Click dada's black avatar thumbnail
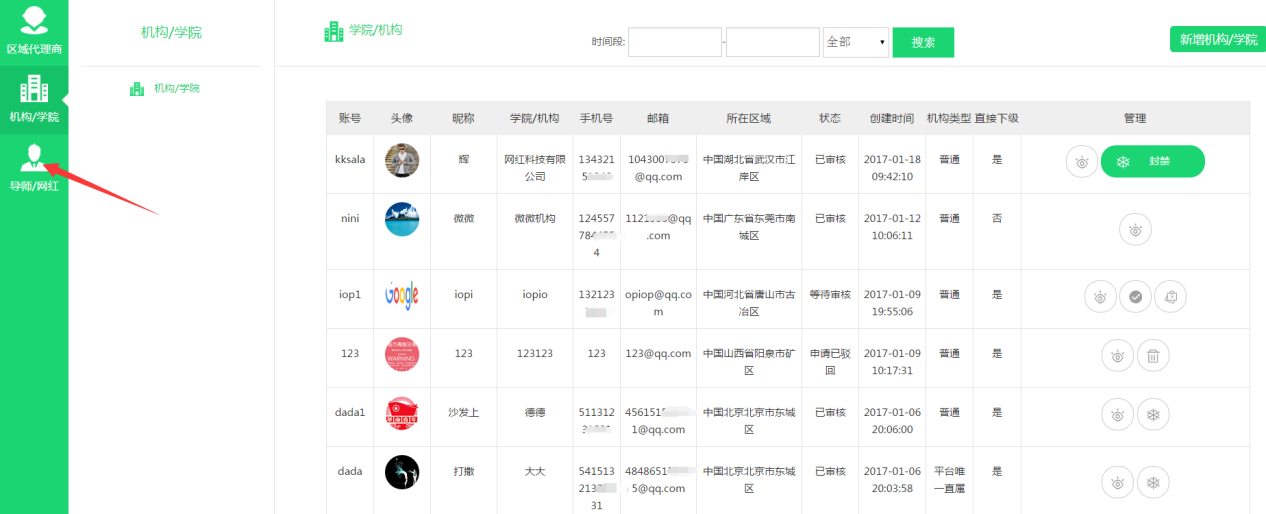This screenshot has width=1266, height=514. 402,472
